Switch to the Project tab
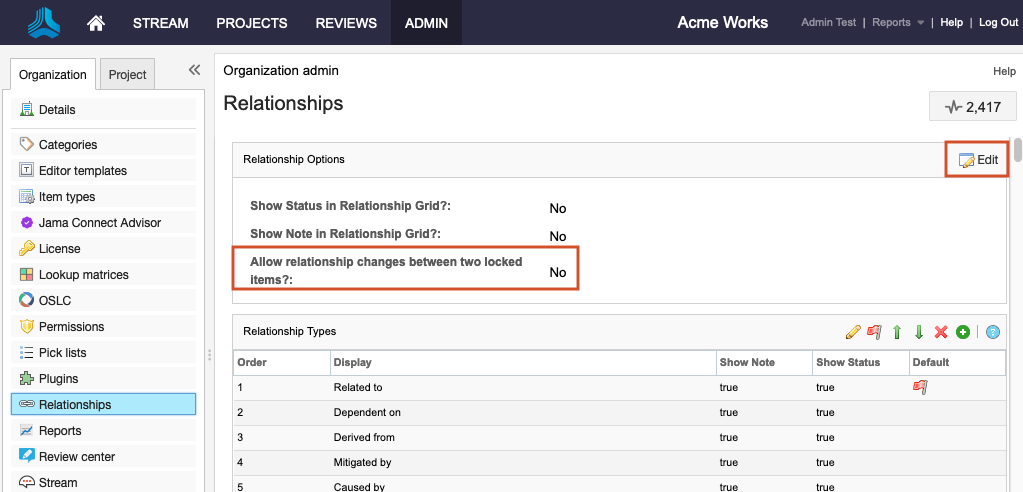This screenshot has width=1023, height=492. click(128, 75)
